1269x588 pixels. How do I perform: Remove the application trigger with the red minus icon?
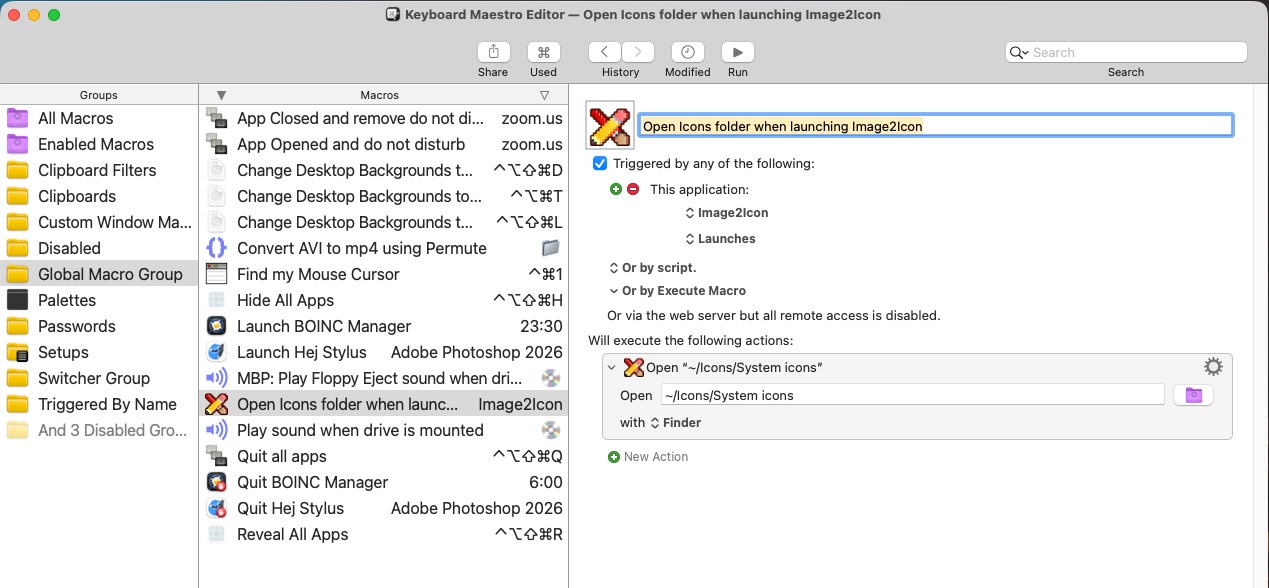click(632, 189)
